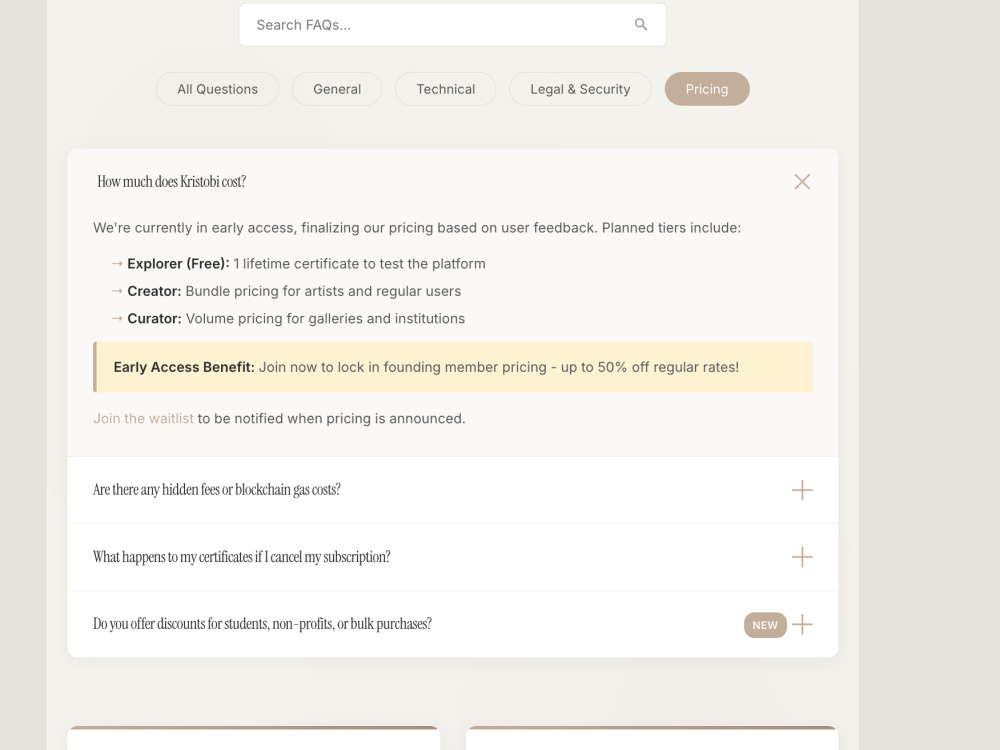Click the Early Access Benefit callout

click(x=452, y=367)
